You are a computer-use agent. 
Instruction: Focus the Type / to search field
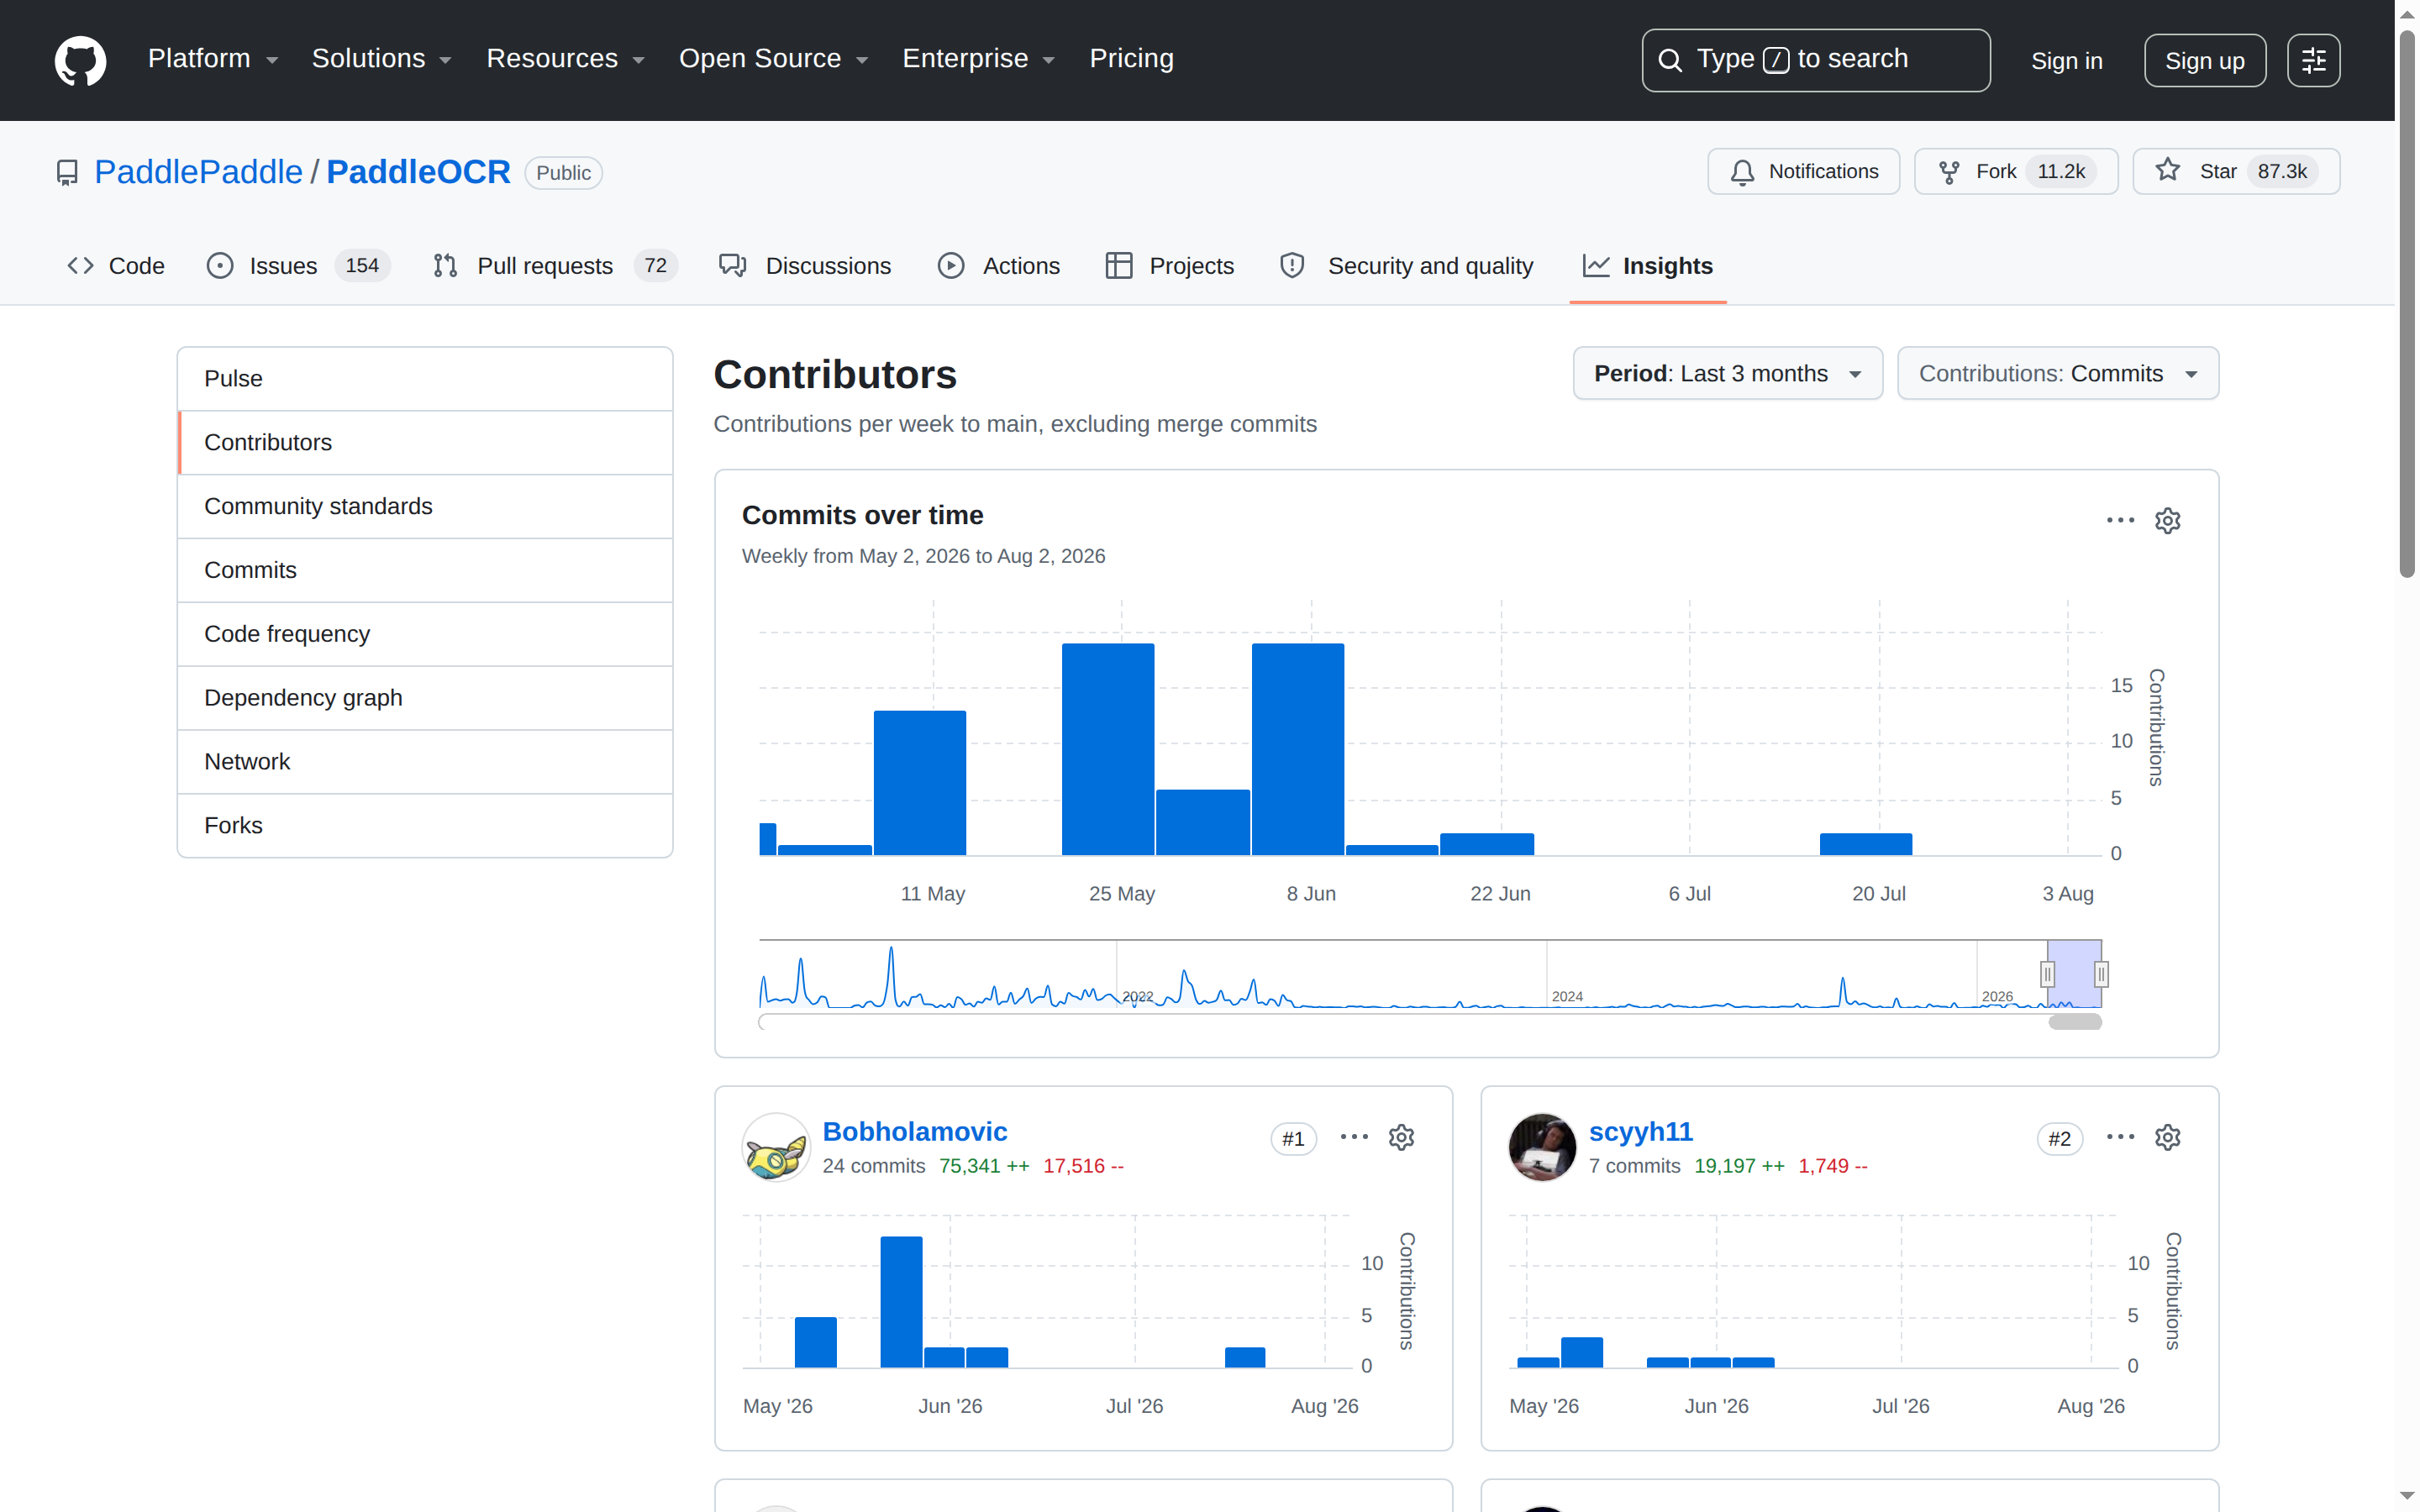click(x=1815, y=60)
